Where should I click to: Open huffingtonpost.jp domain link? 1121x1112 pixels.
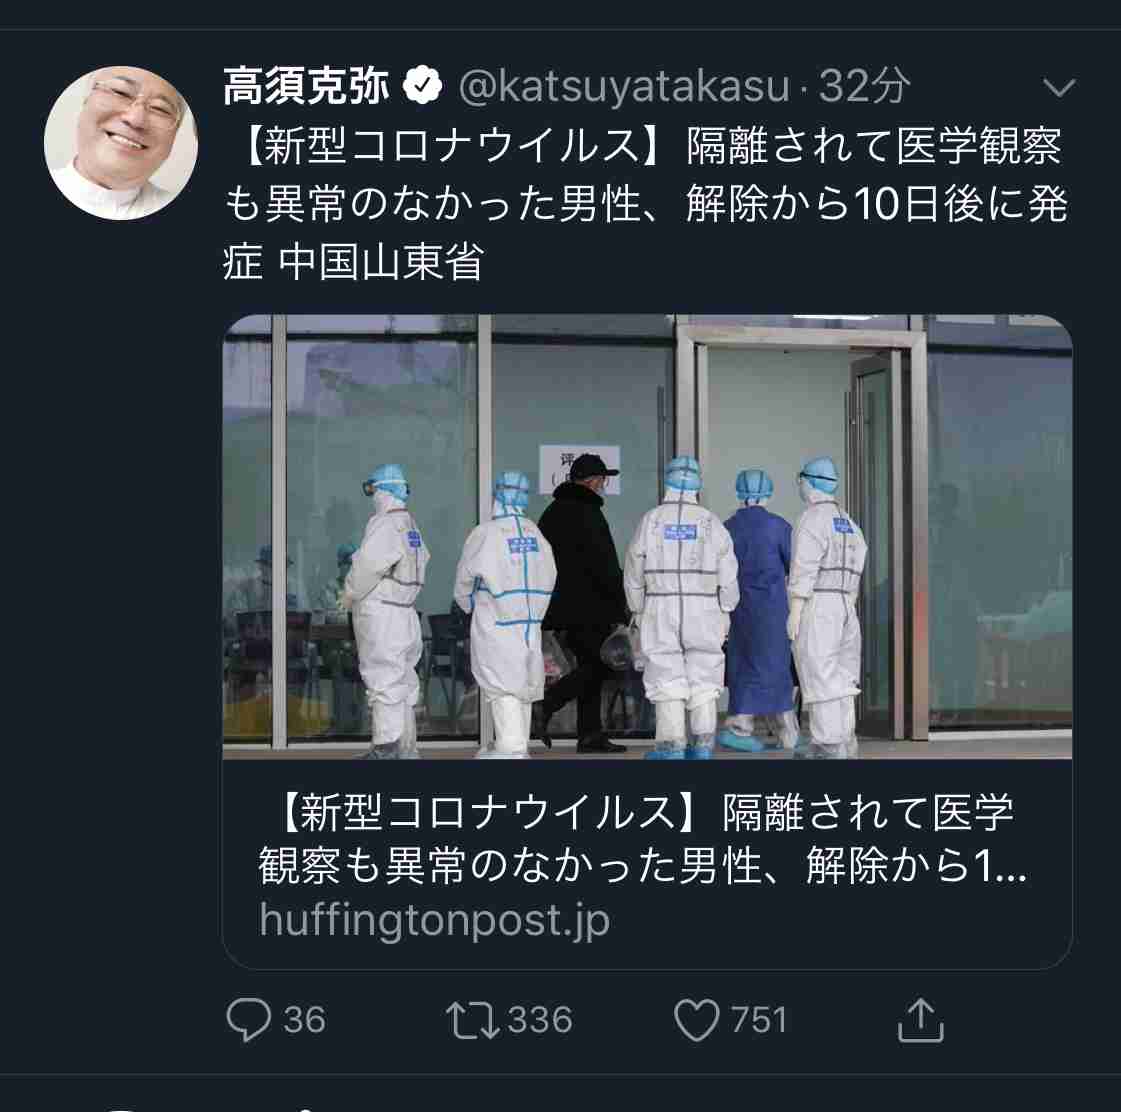tap(434, 920)
